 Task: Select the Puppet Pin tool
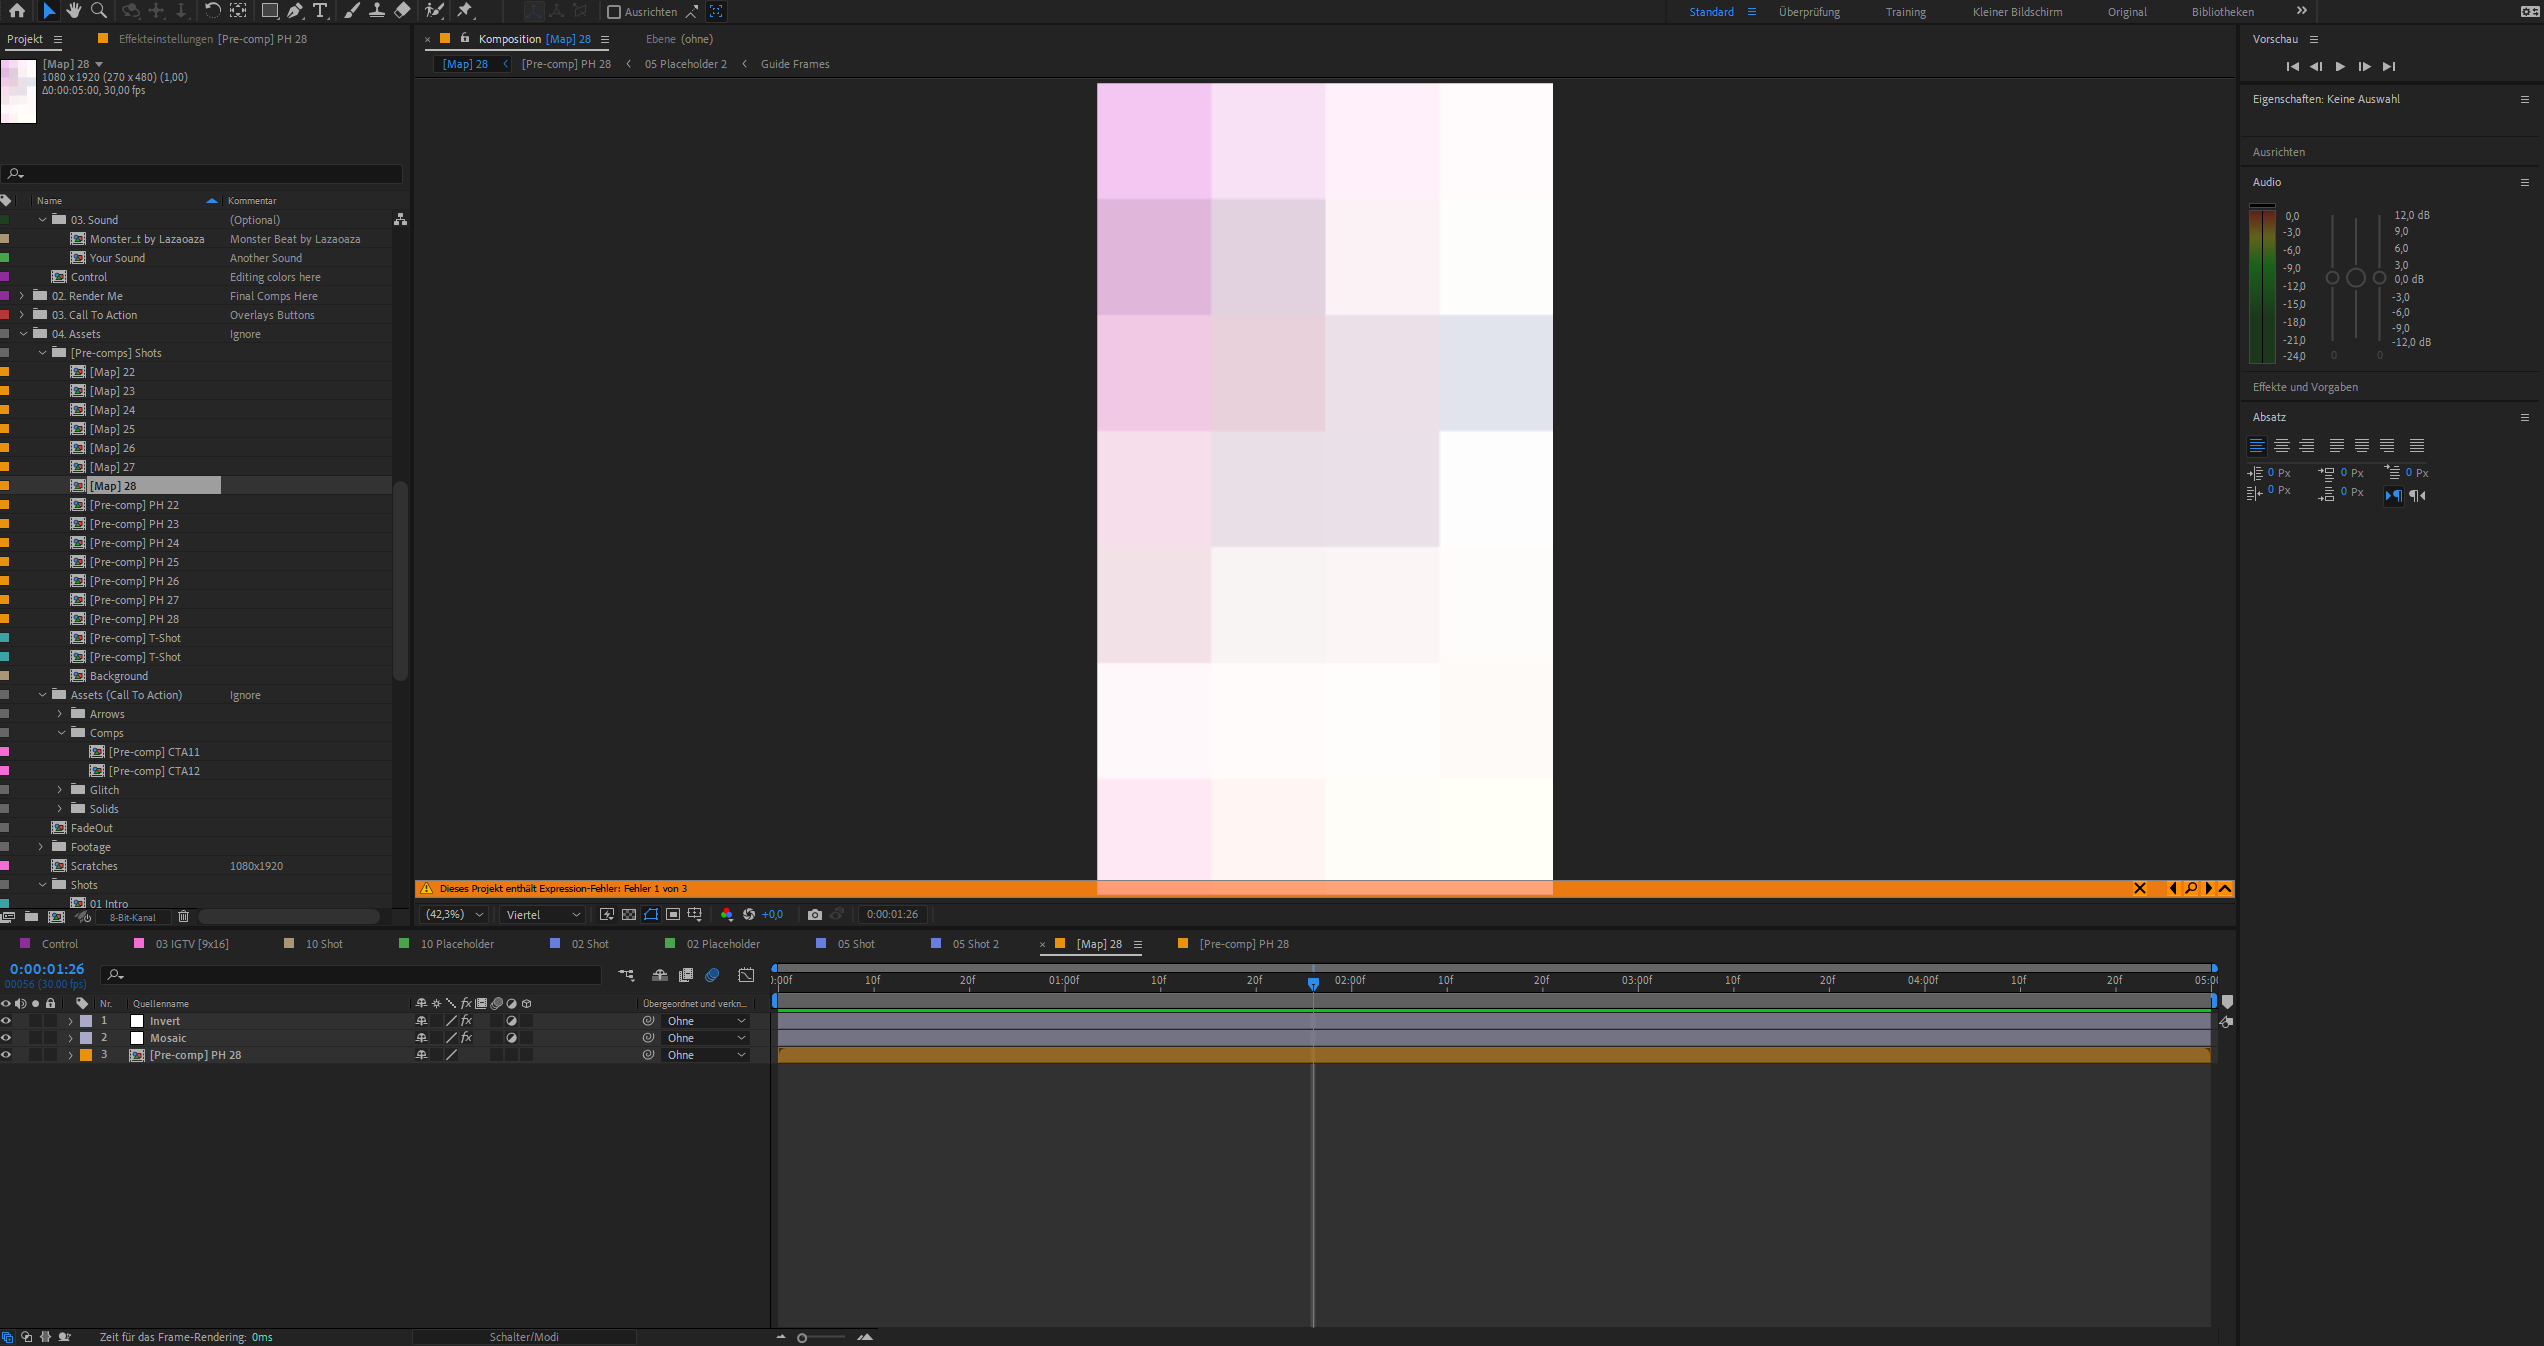click(466, 11)
